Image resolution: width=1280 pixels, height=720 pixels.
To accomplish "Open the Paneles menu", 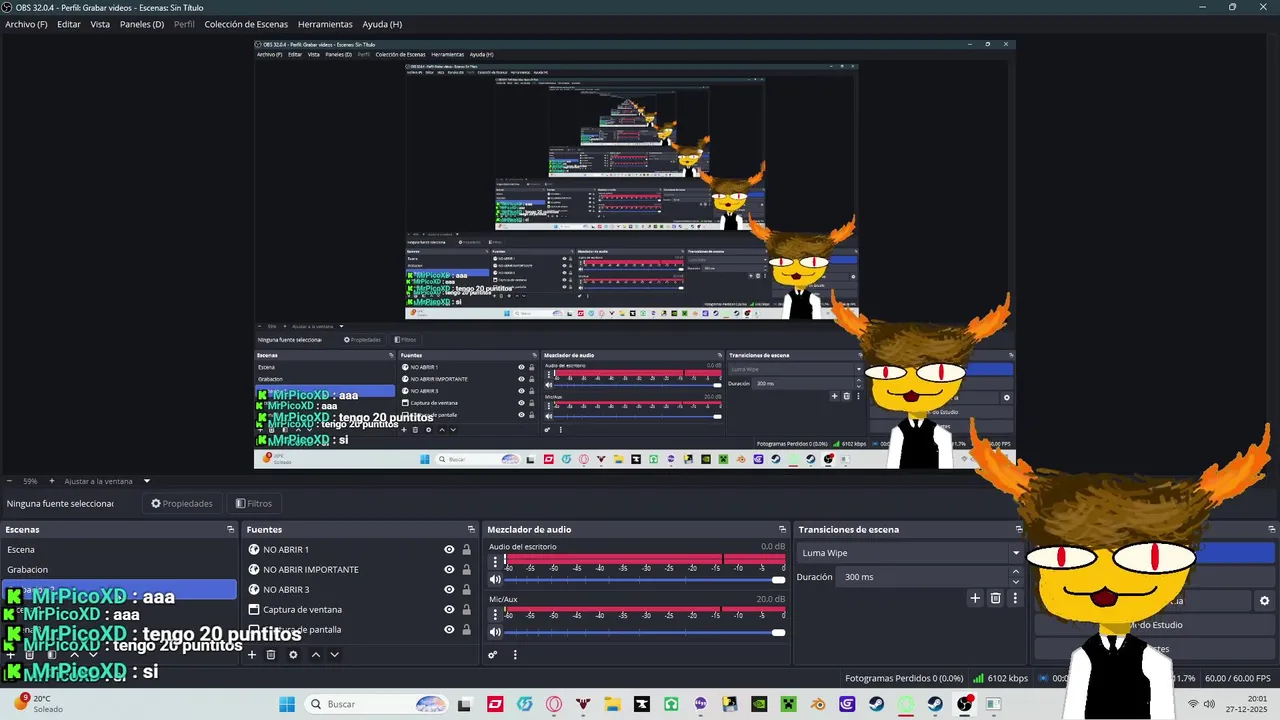I will click(x=142, y=24).
